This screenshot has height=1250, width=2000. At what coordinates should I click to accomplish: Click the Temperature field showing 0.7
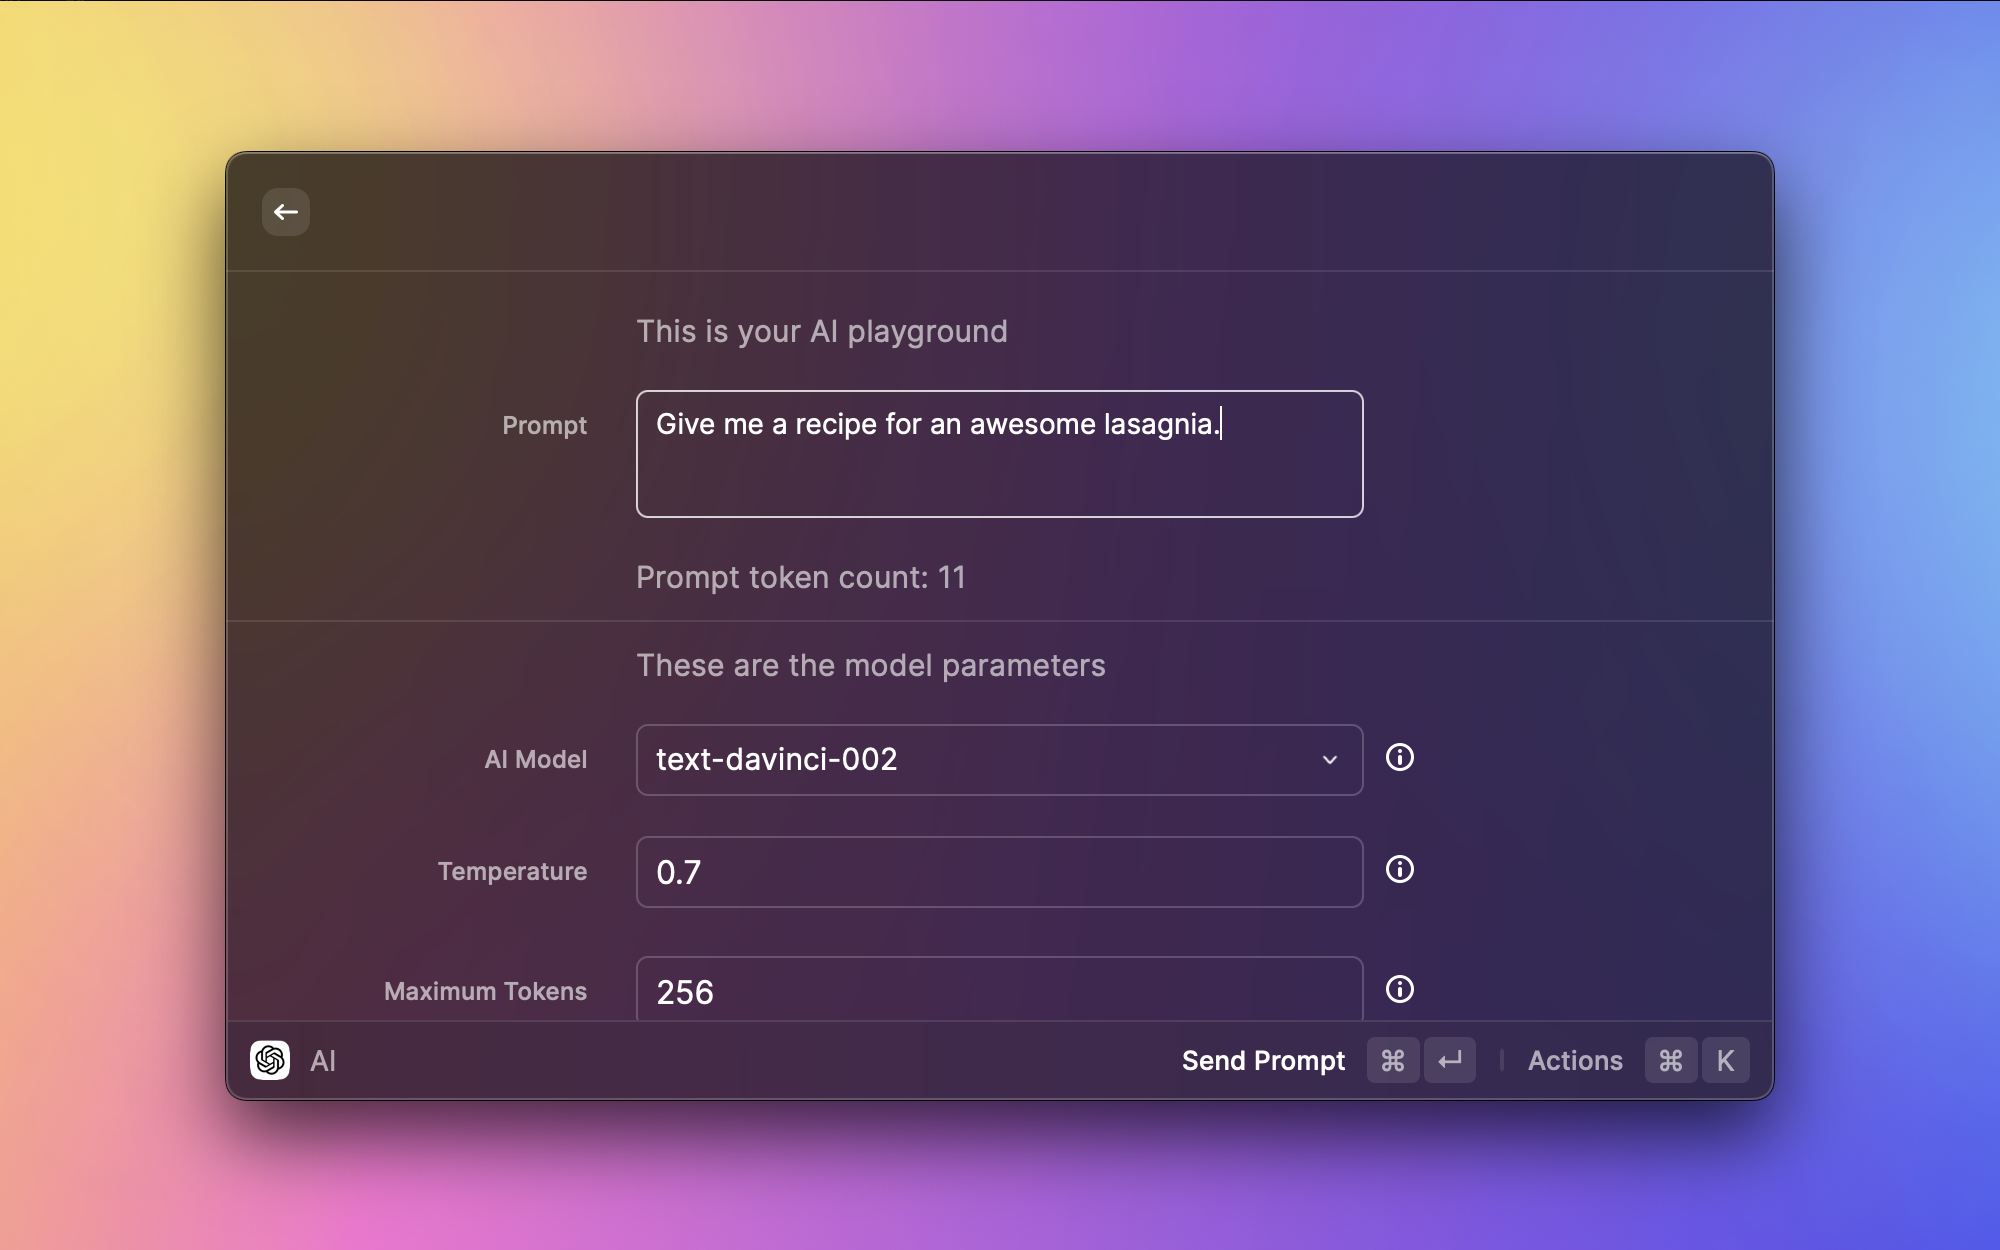click(998, 872)
